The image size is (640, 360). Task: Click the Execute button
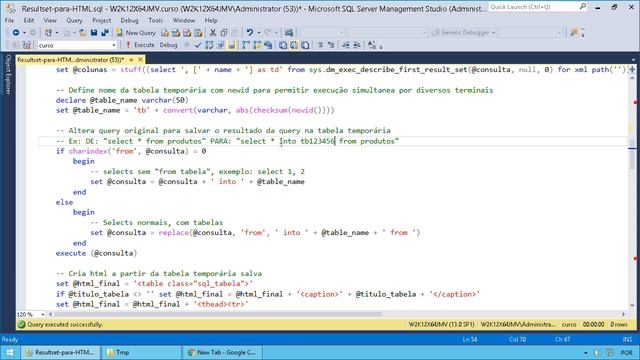[140, 45]
